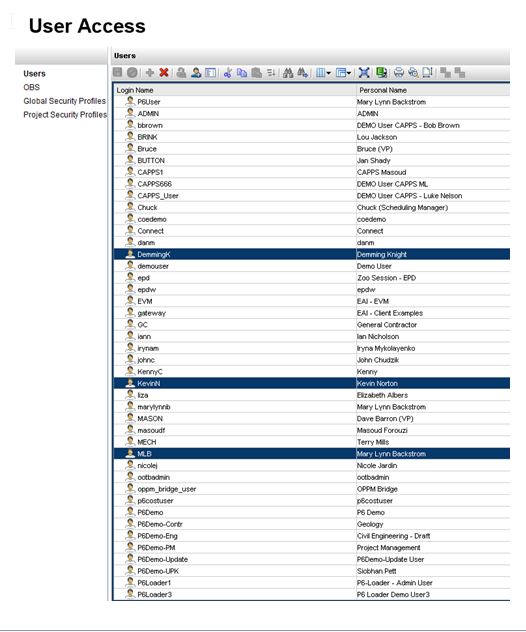Click the user icon beside Bruce

click(130, 148)
